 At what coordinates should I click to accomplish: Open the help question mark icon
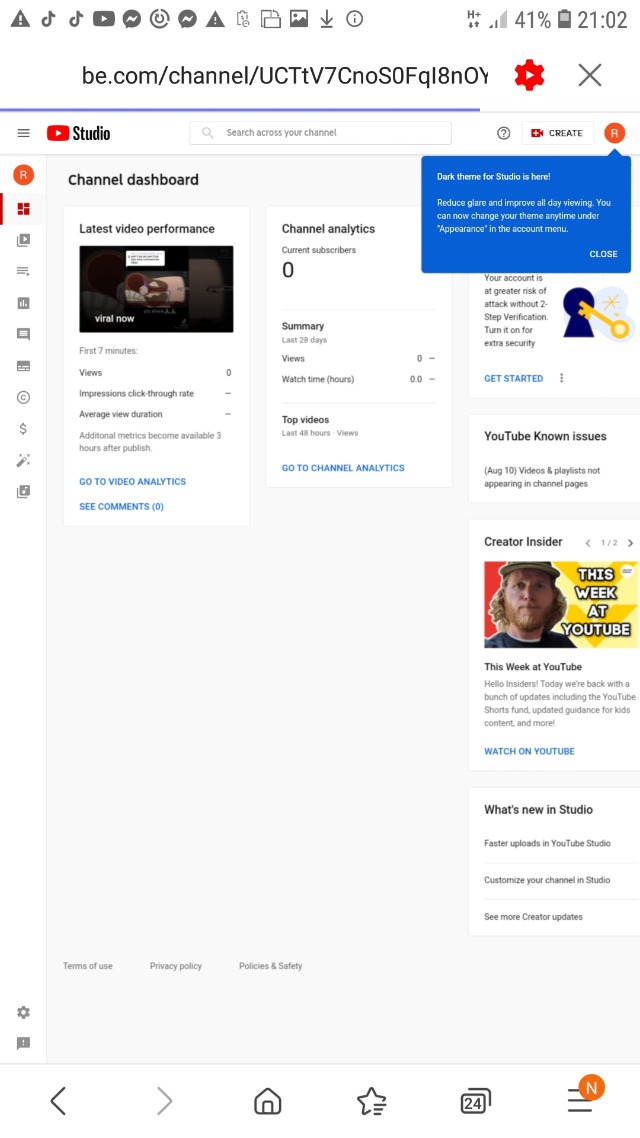[503, 133]
